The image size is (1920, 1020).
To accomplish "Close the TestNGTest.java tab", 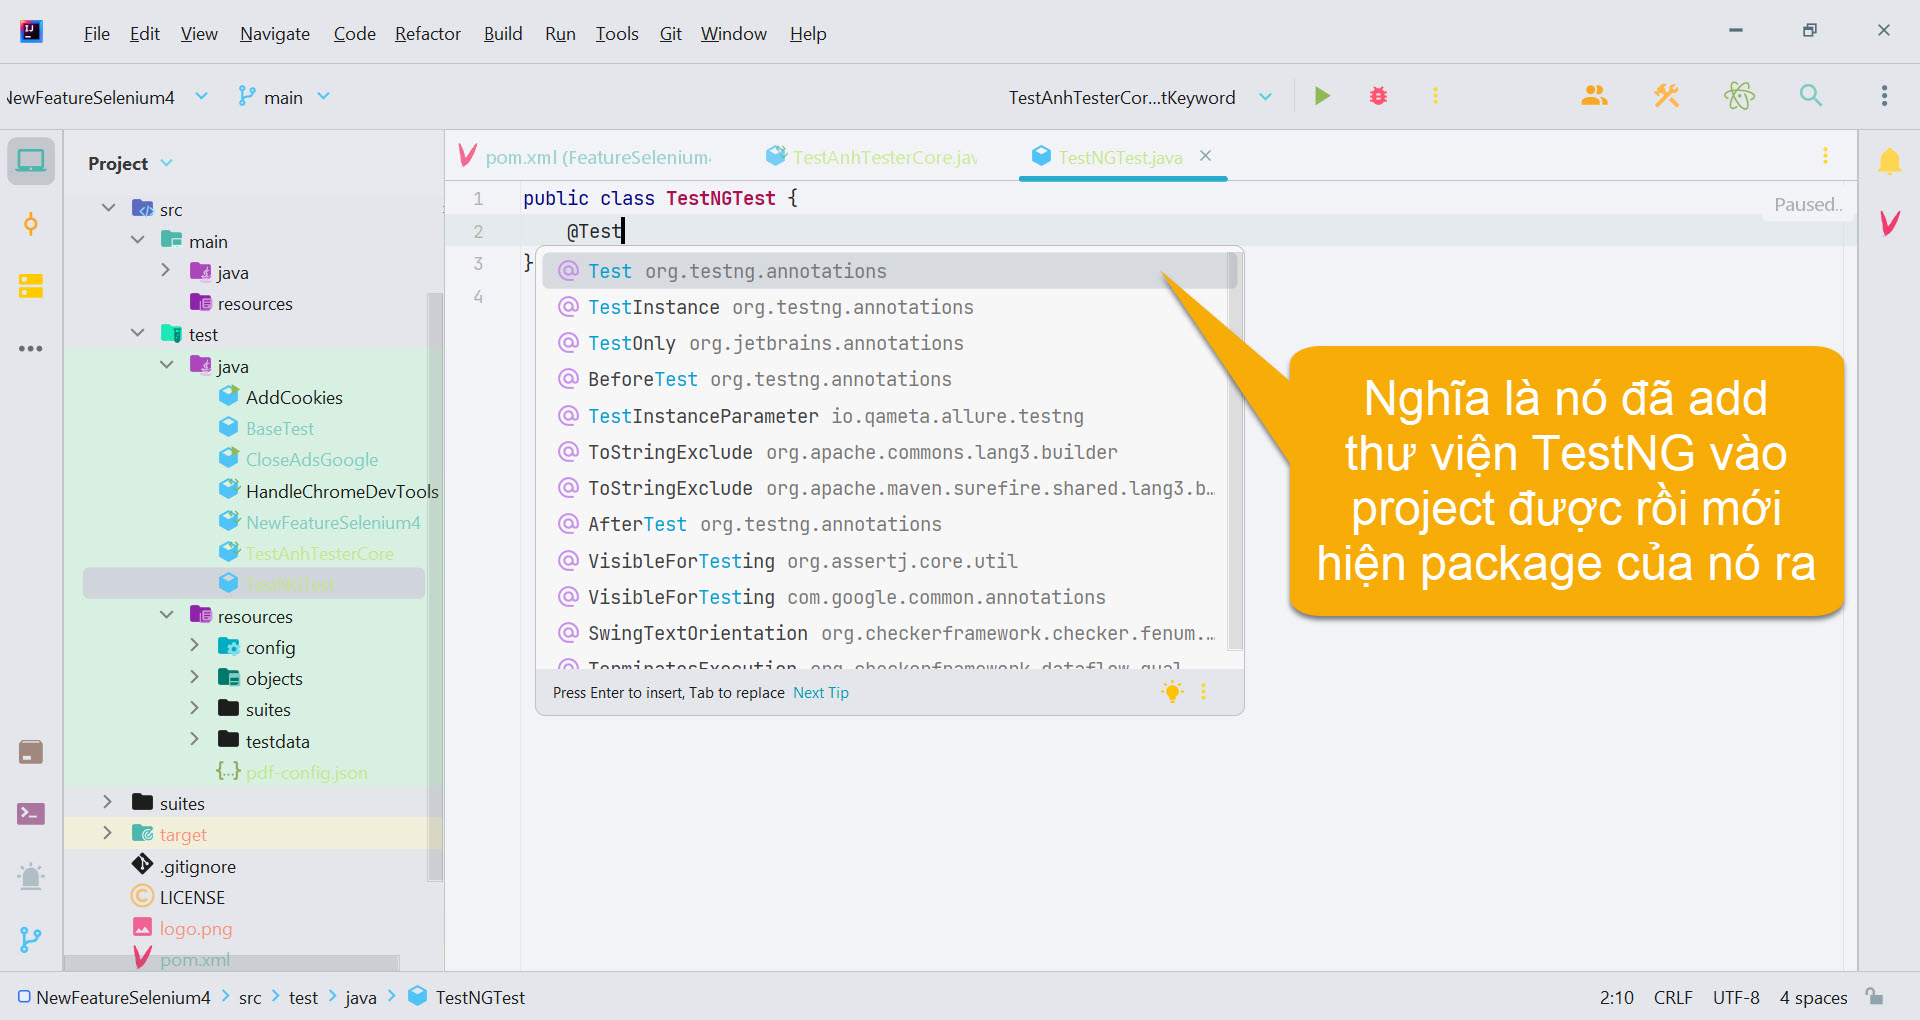I will coord(1205,156).
